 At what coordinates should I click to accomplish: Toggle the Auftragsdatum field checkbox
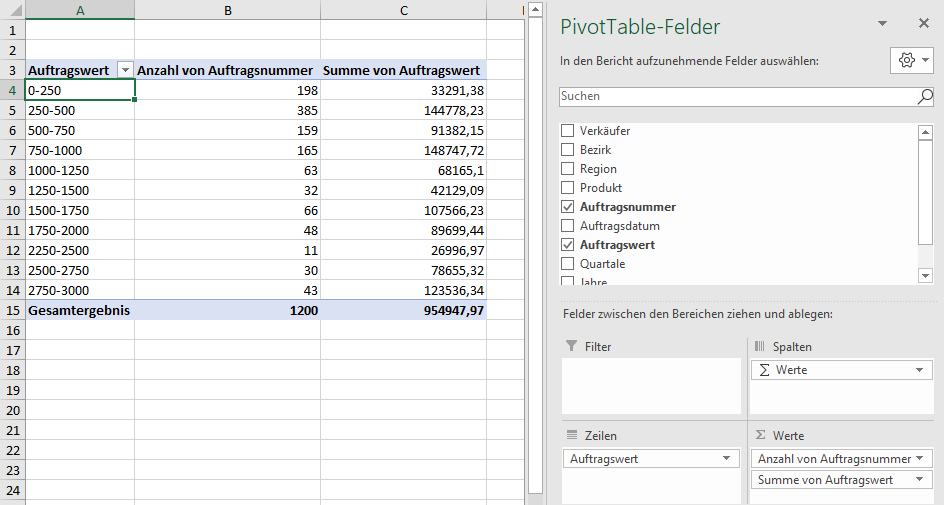(568, 226)
